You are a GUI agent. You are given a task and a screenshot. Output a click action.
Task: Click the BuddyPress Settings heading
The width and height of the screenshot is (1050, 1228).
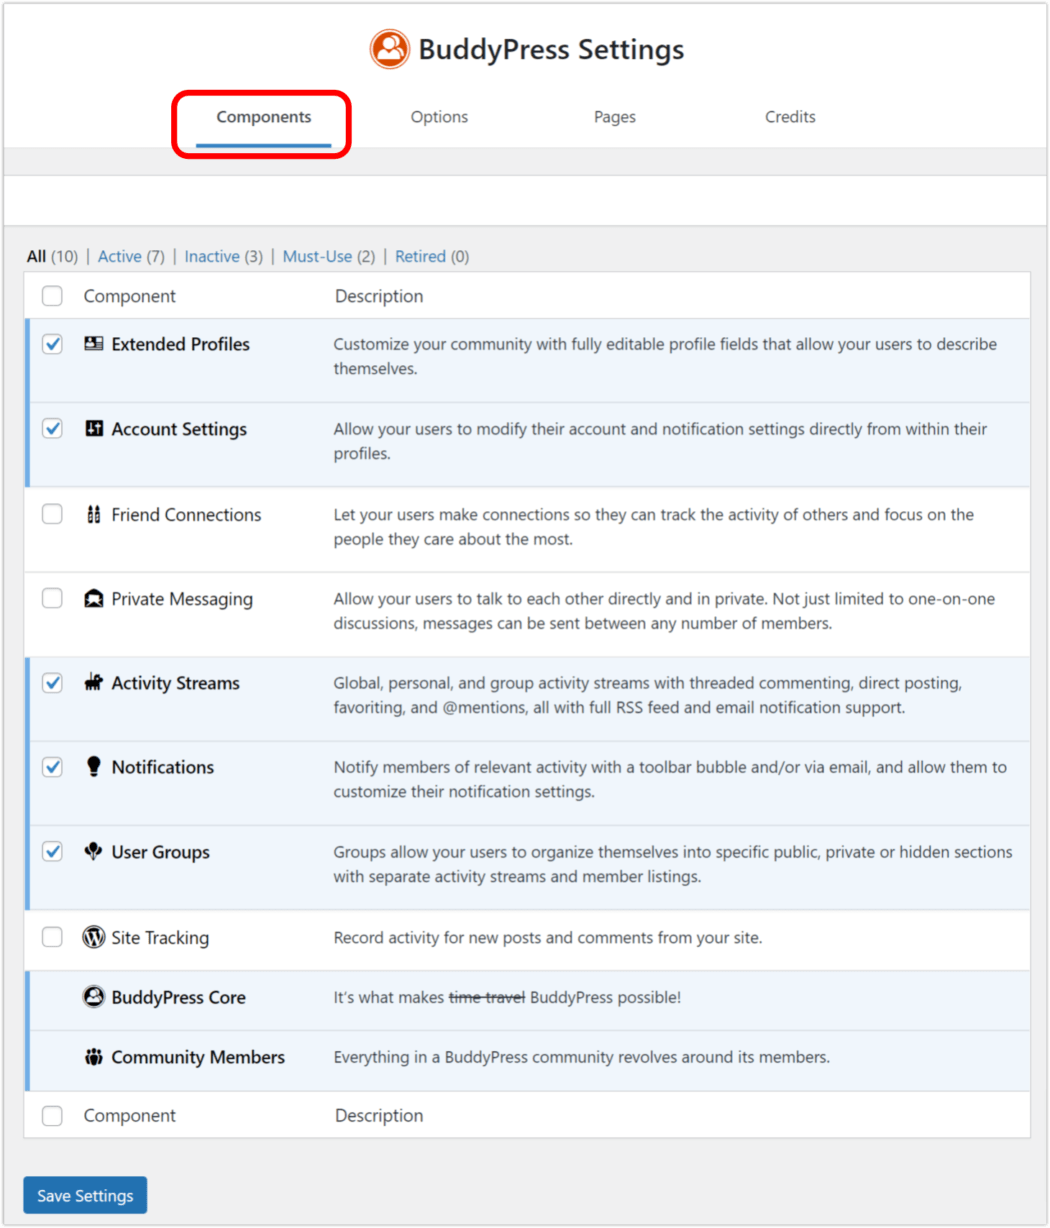point(551,50)
